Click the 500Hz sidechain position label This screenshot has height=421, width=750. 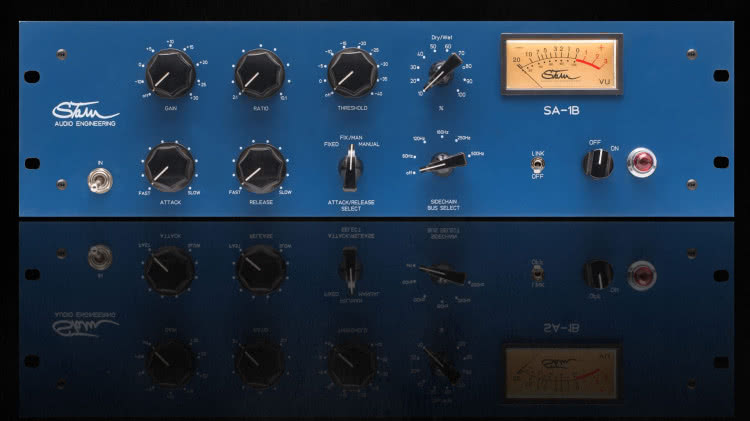(x=477, y=154)
